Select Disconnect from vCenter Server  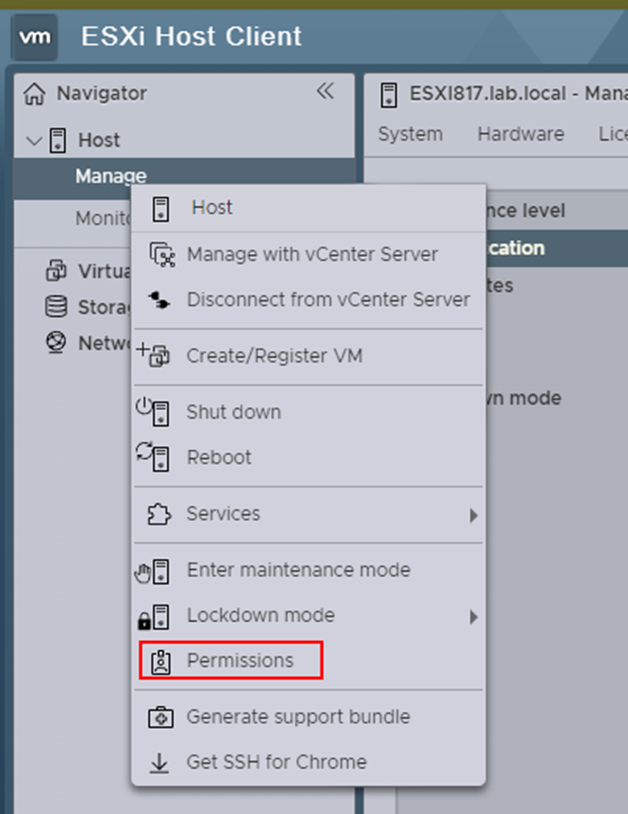(327, 299)
